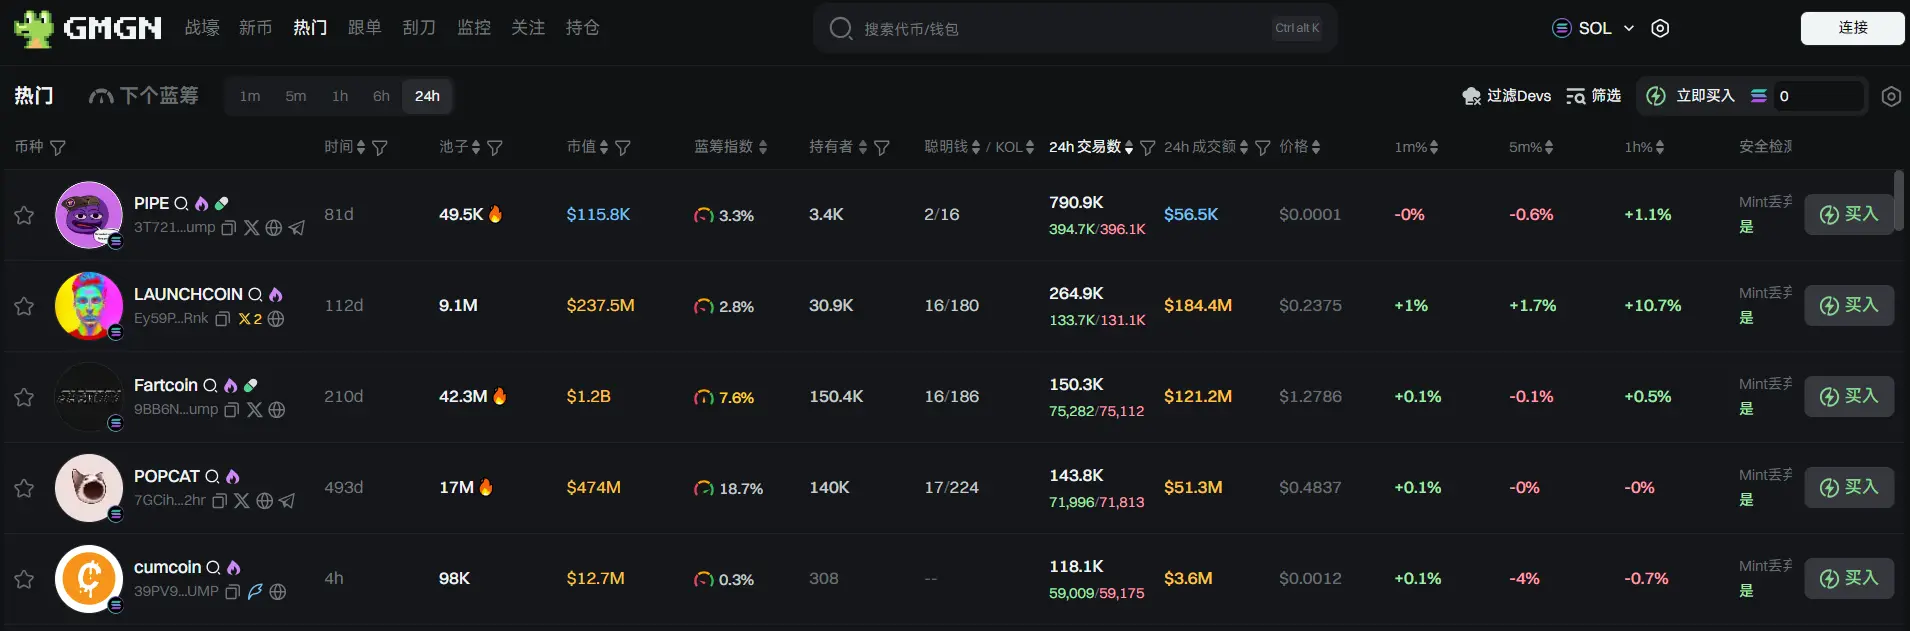Click the search icon next to cumcoin
This screenshot has width=1910, height=631.
[x=213, y=568]
